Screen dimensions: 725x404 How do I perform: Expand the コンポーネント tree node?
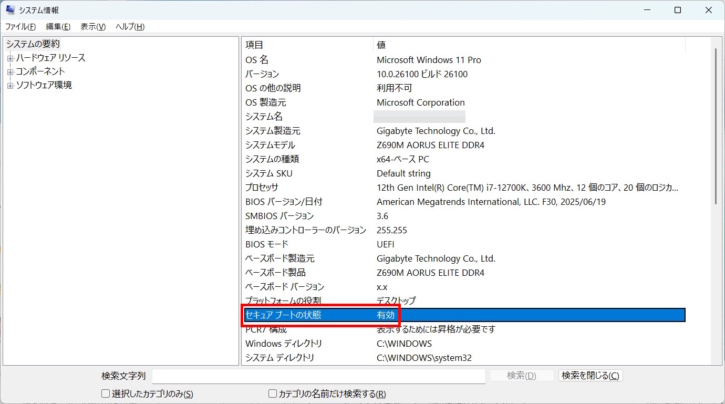tap(10, 72)
